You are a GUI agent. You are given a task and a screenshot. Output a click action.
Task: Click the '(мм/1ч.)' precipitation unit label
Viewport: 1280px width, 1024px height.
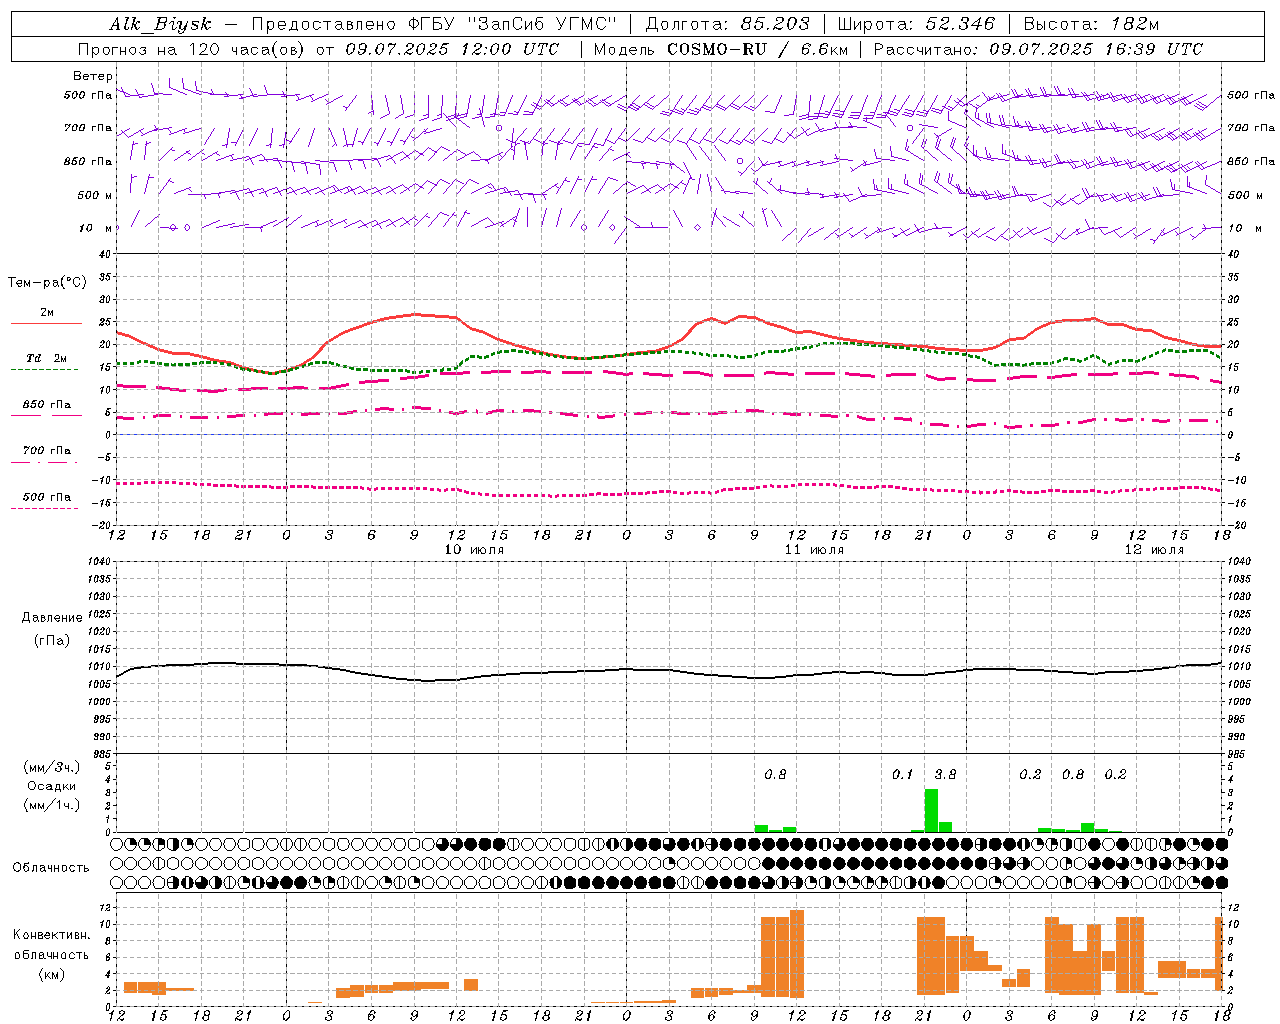click(x=51, y=805)
